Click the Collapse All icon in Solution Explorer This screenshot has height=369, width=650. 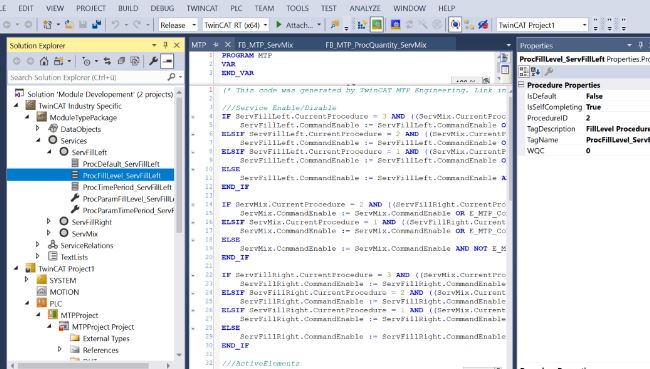[x=121, y=61]
